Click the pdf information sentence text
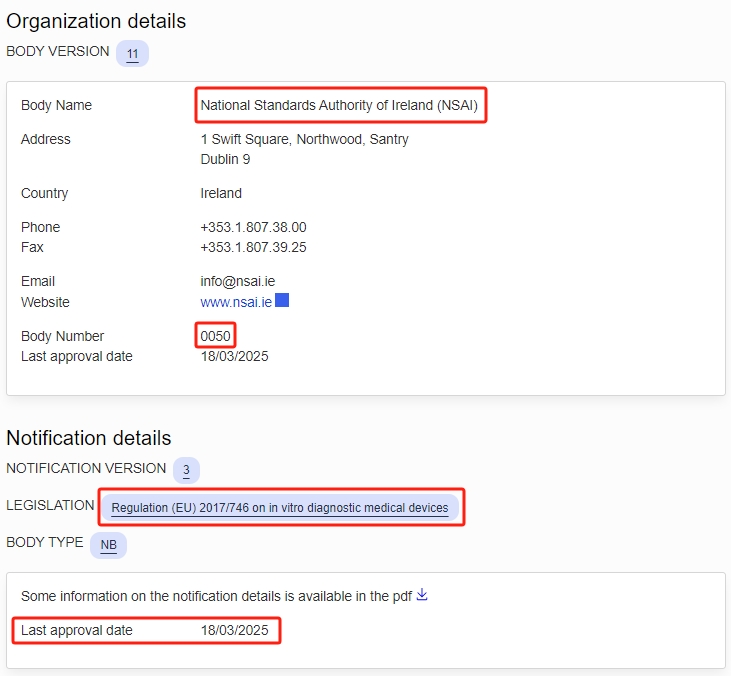Image resolution: width=731 pixels, height=676 pixels. coord(216,596)
